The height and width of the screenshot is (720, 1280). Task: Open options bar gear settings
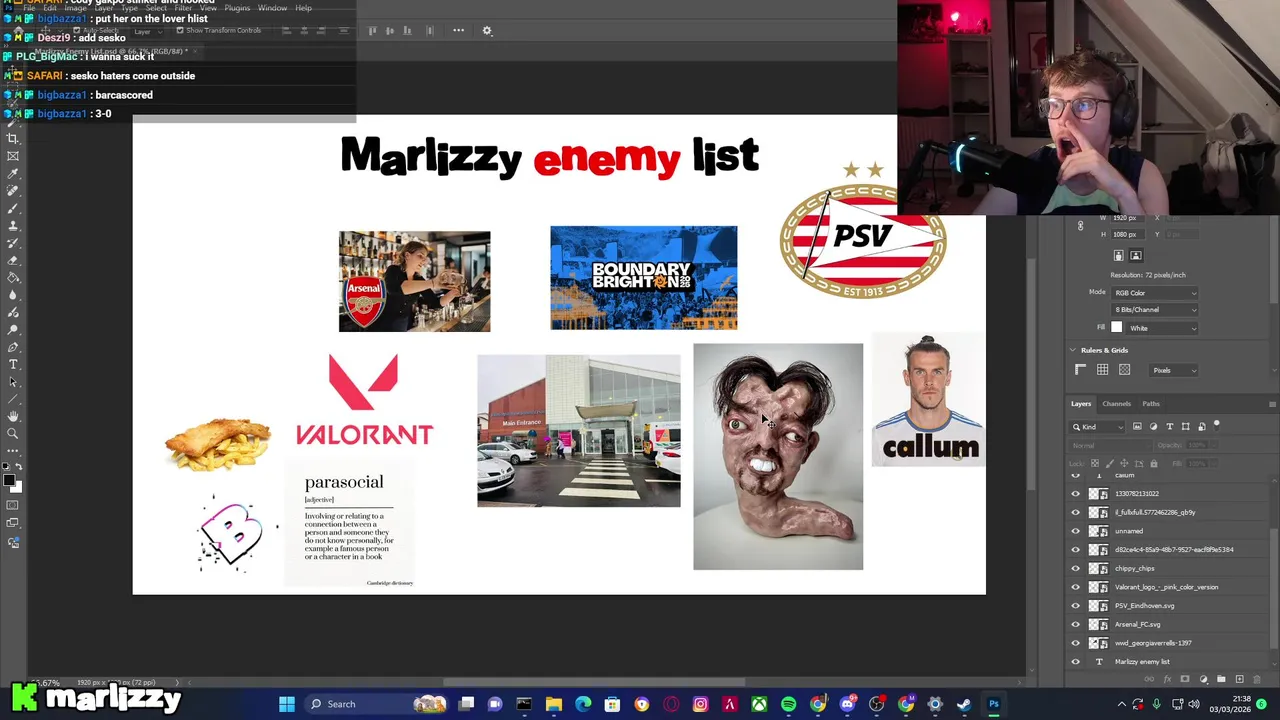coord(487,31)
